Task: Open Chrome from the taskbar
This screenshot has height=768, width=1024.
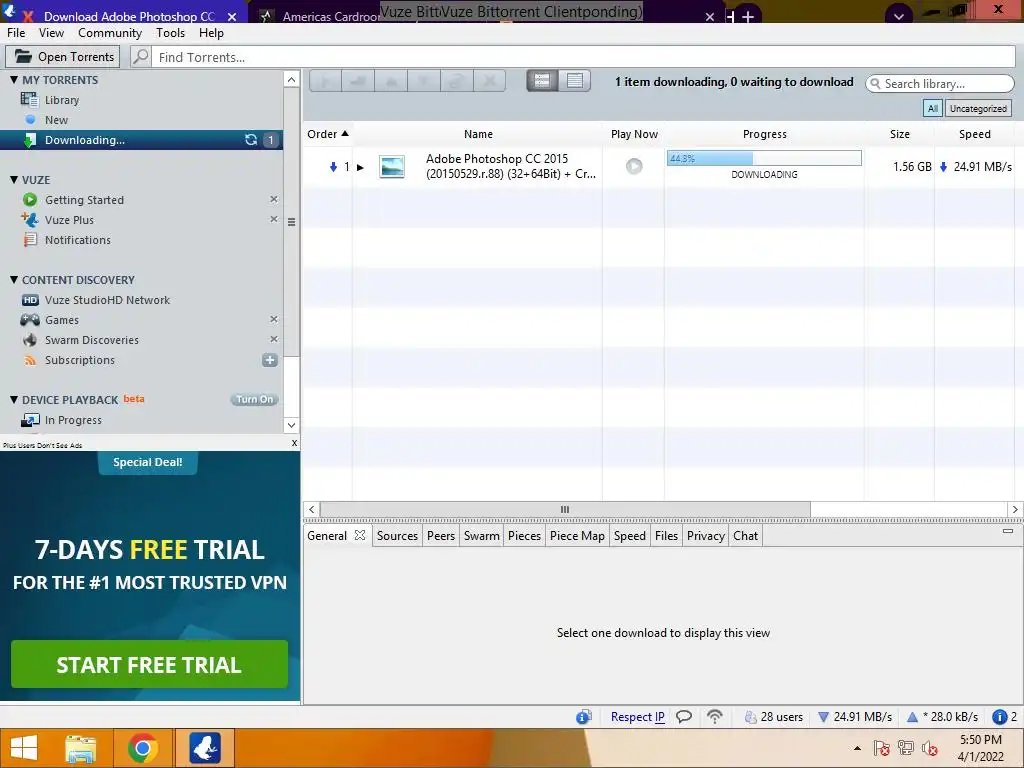Action: 142,748
